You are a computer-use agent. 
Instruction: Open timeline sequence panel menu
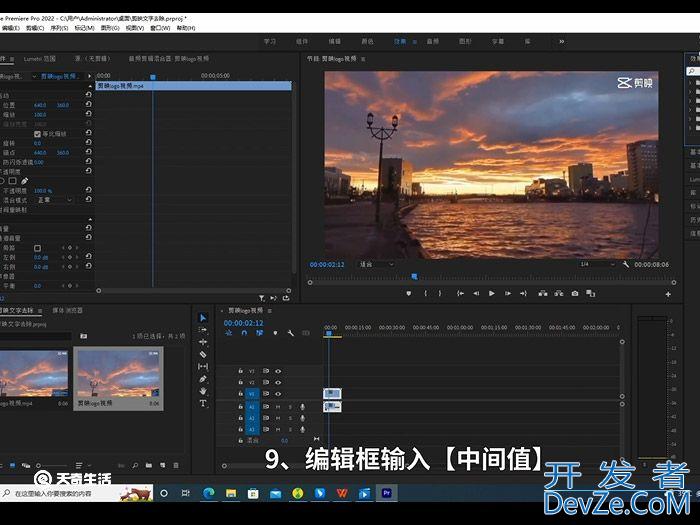click(270, 311)
